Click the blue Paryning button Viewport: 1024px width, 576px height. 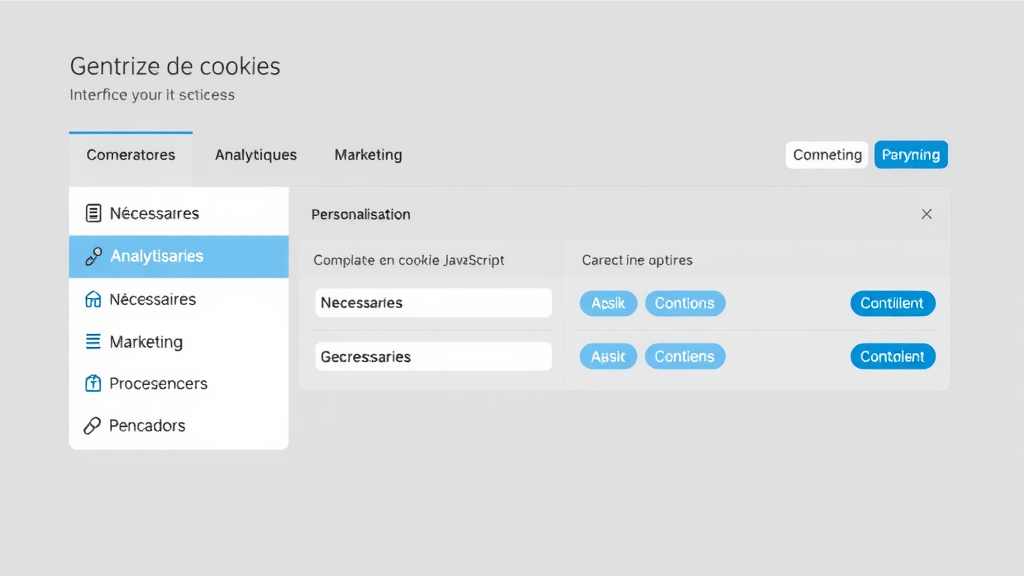[910, 154]
